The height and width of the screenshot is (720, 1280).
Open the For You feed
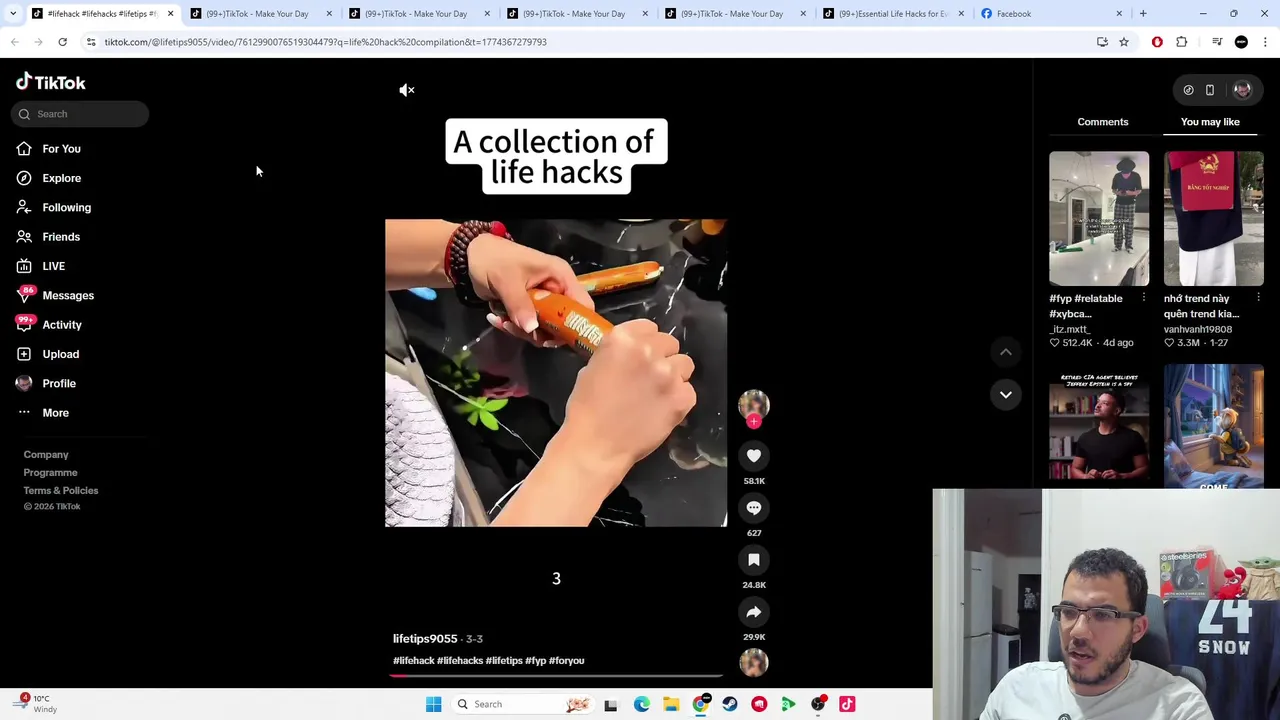point(61,149)
